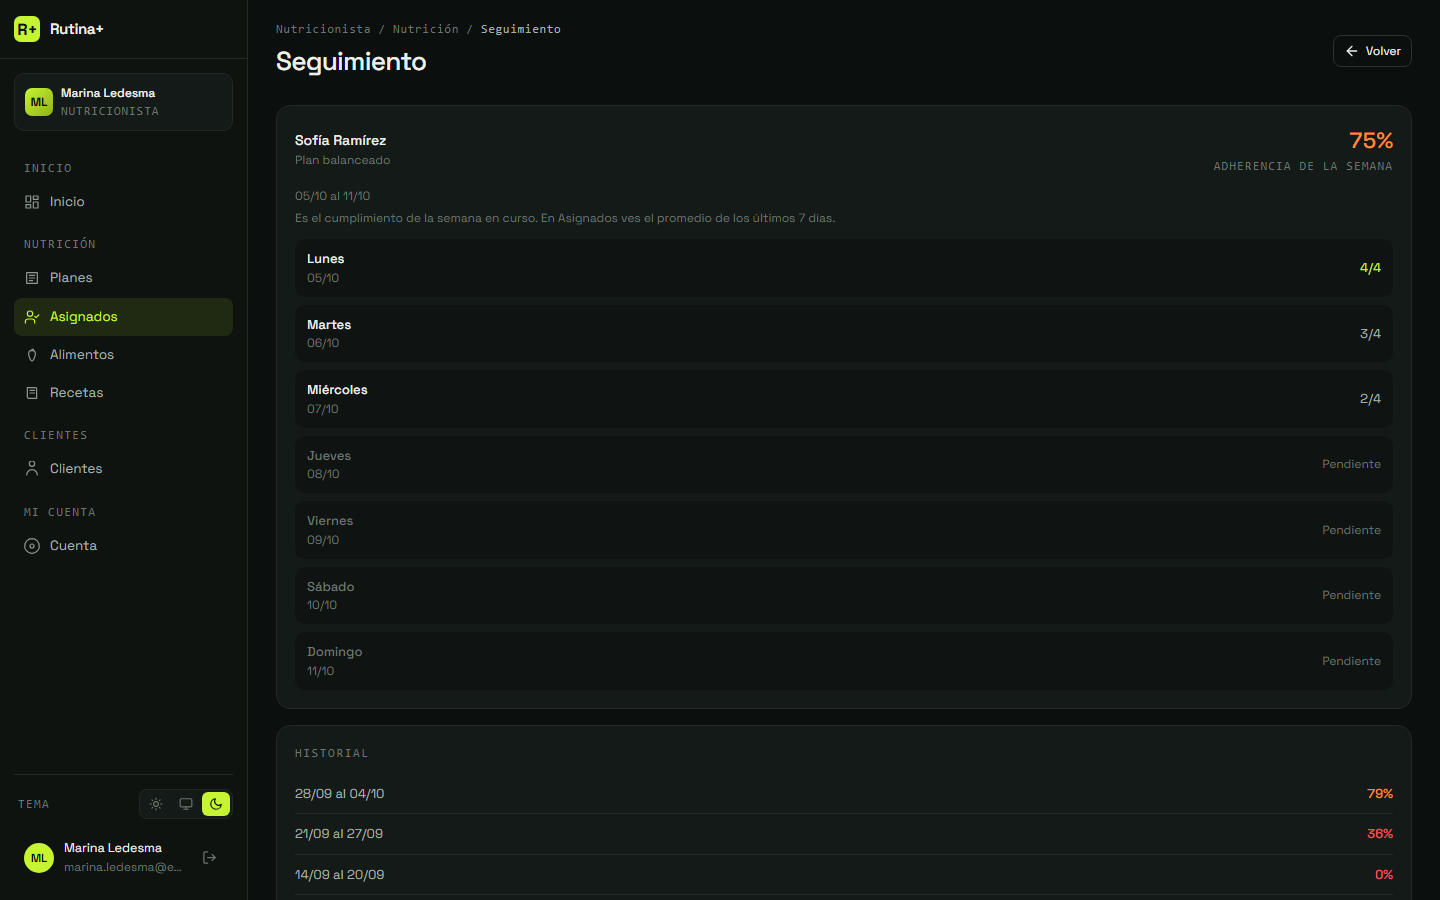Select the Jueves 08/10 pending row

tap(844, 465)
